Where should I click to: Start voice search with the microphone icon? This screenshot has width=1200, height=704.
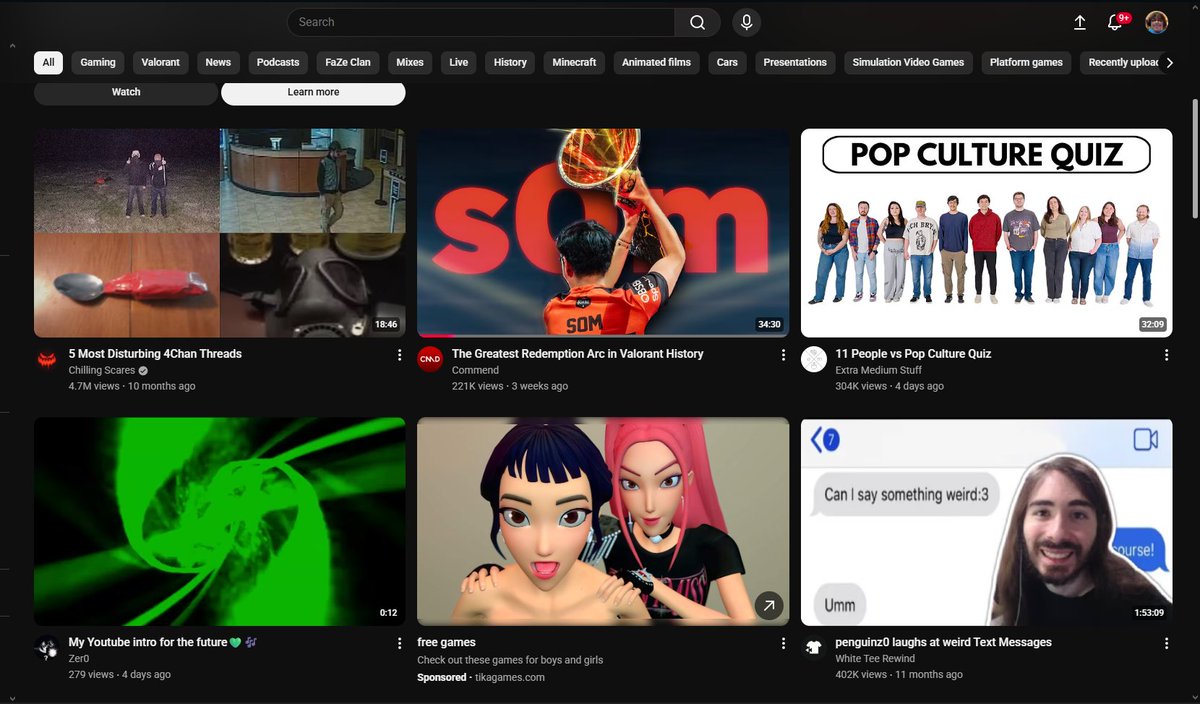pos(746,22)
